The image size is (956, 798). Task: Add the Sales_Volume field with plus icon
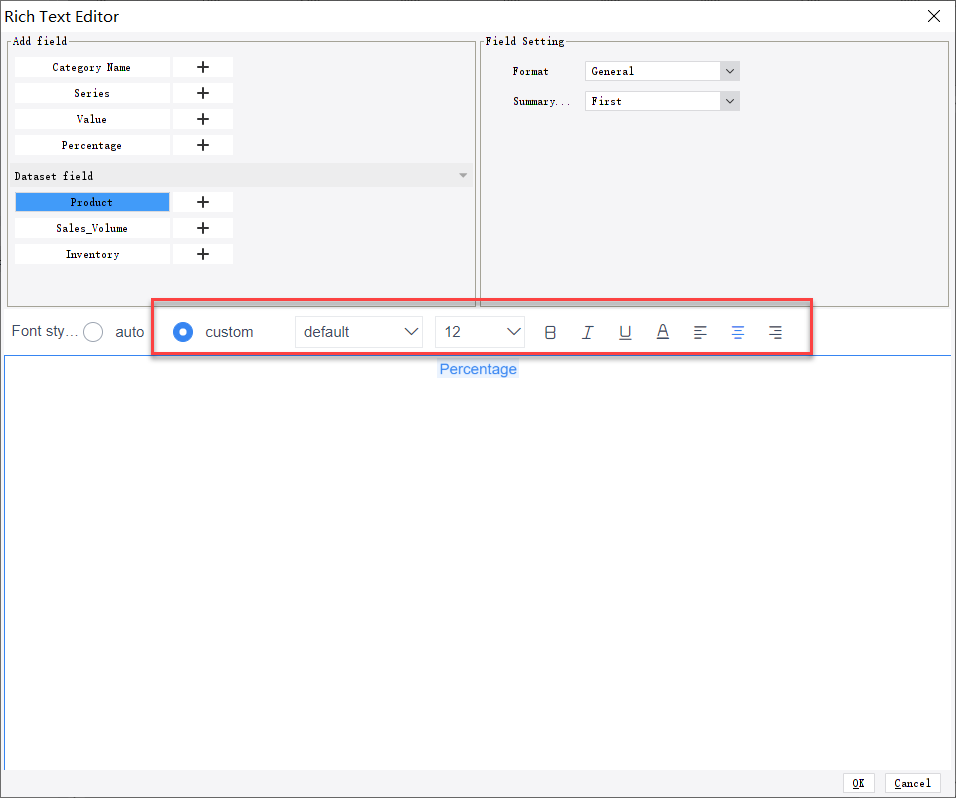pyautogui.click(x=202, y=228)
